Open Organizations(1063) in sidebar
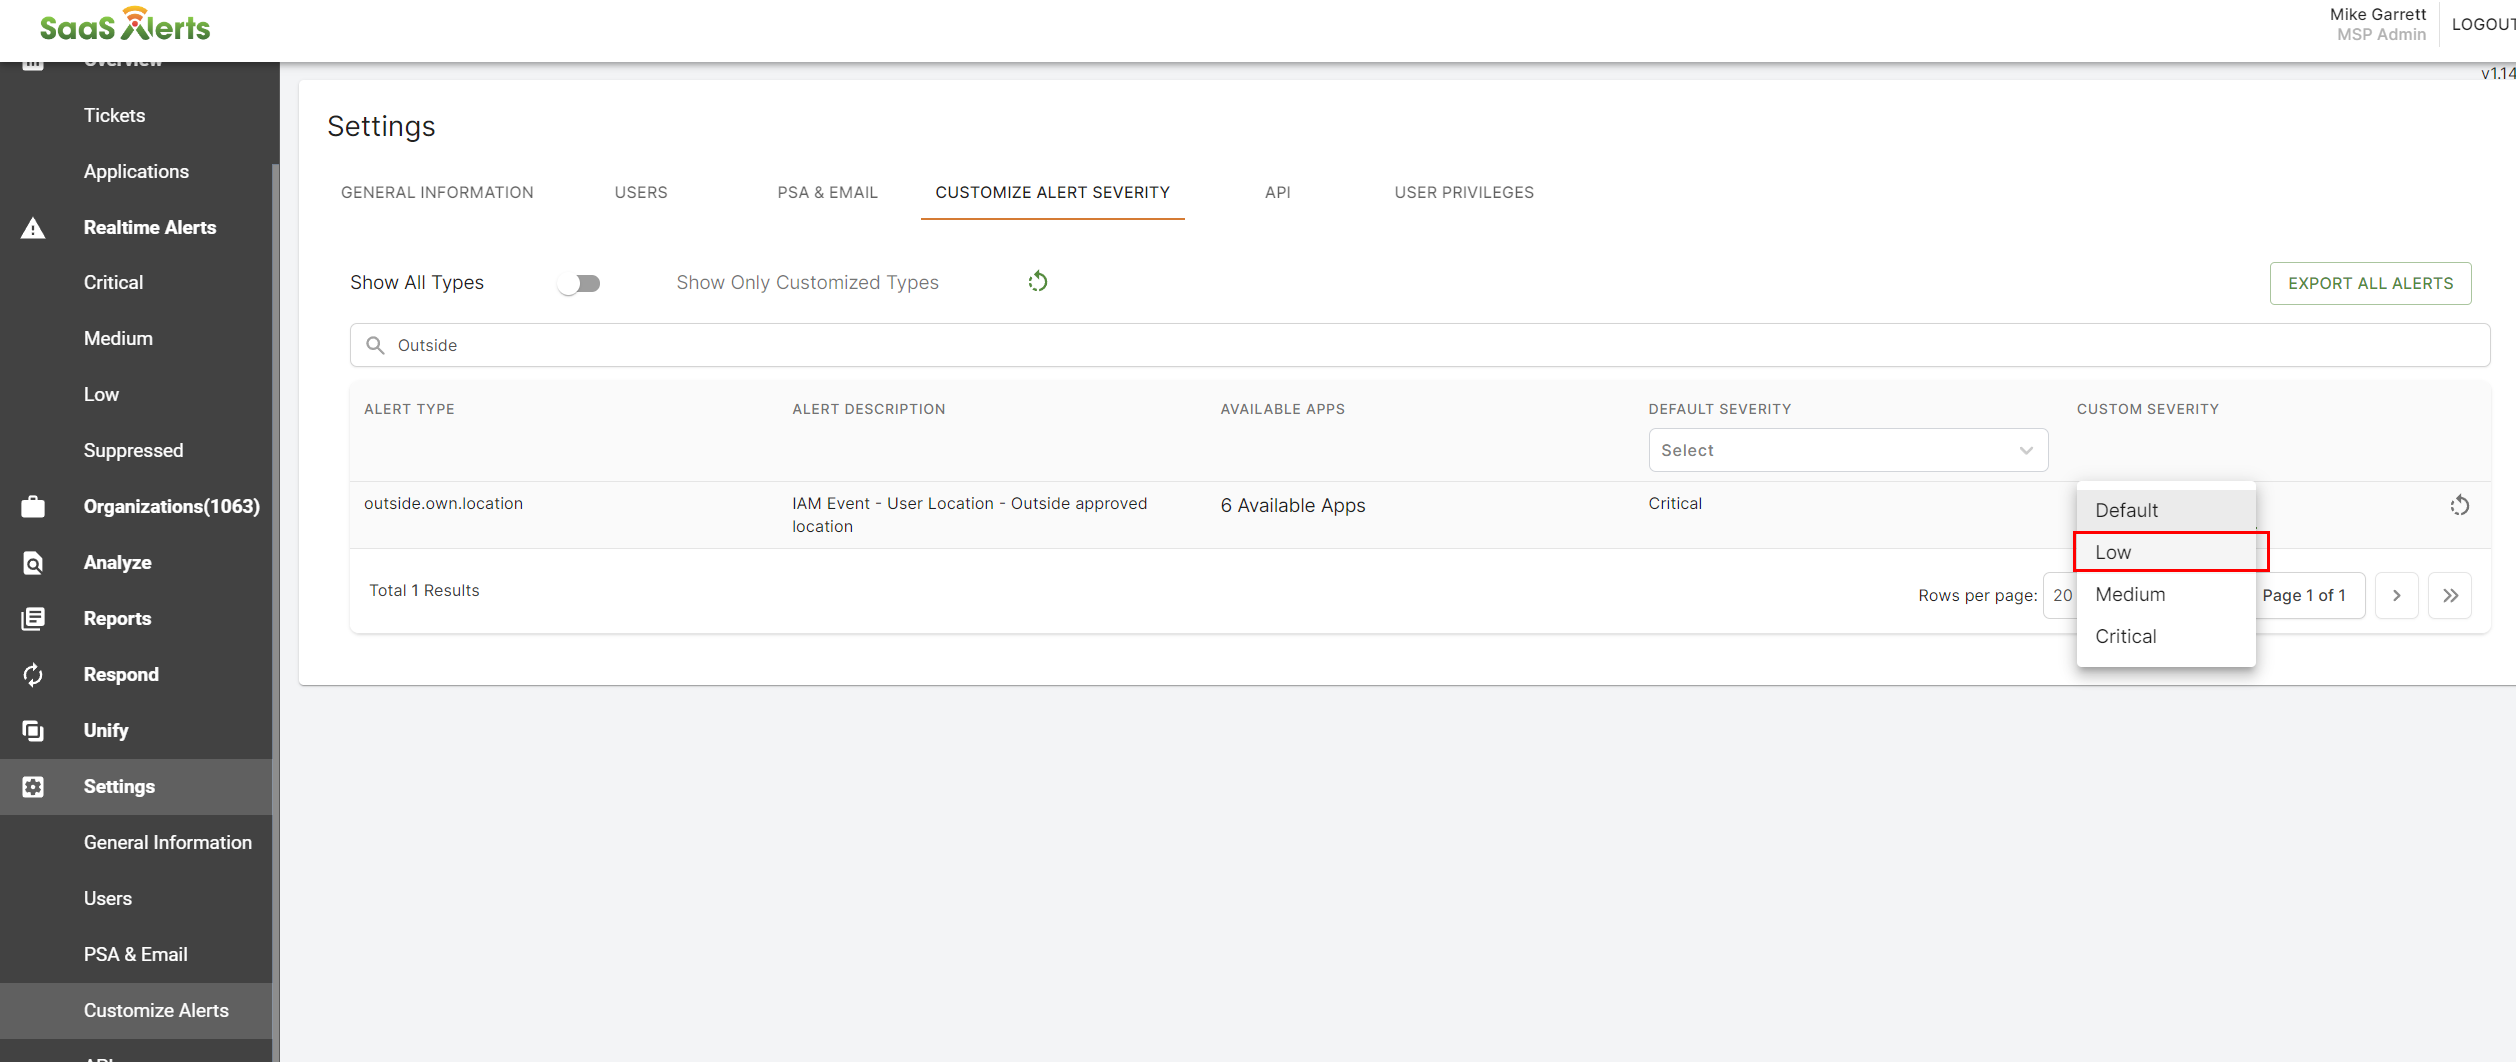Image resolution: width=2516 pixels, height=1062 pixels. coord(171,506)
